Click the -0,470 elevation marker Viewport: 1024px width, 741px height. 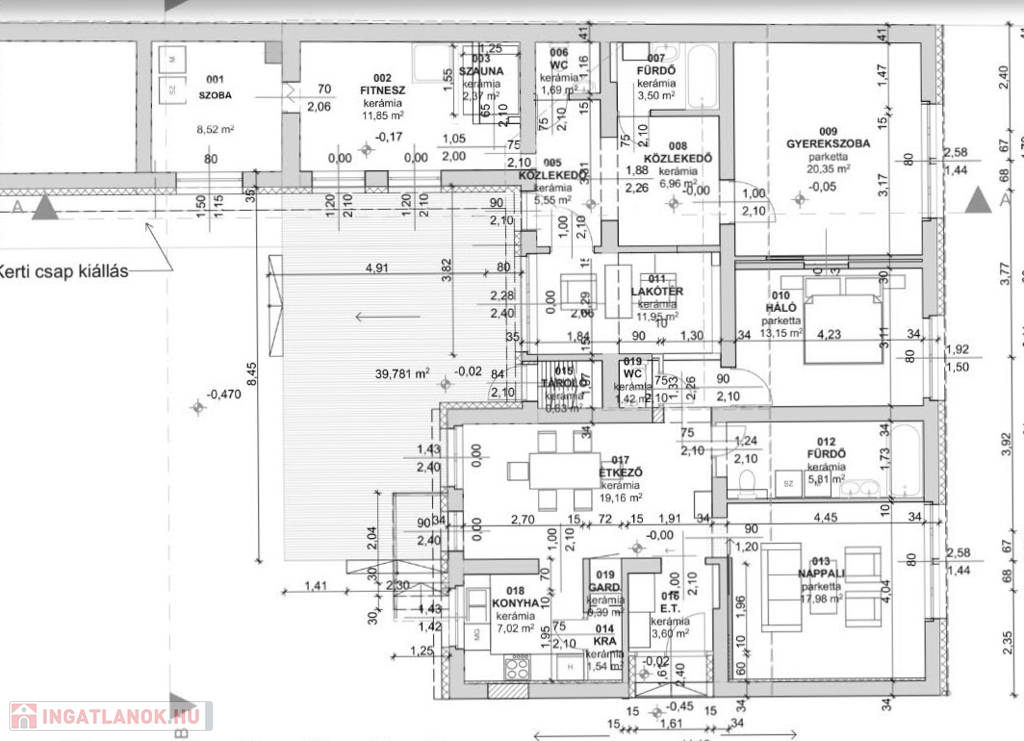point(224,394)
